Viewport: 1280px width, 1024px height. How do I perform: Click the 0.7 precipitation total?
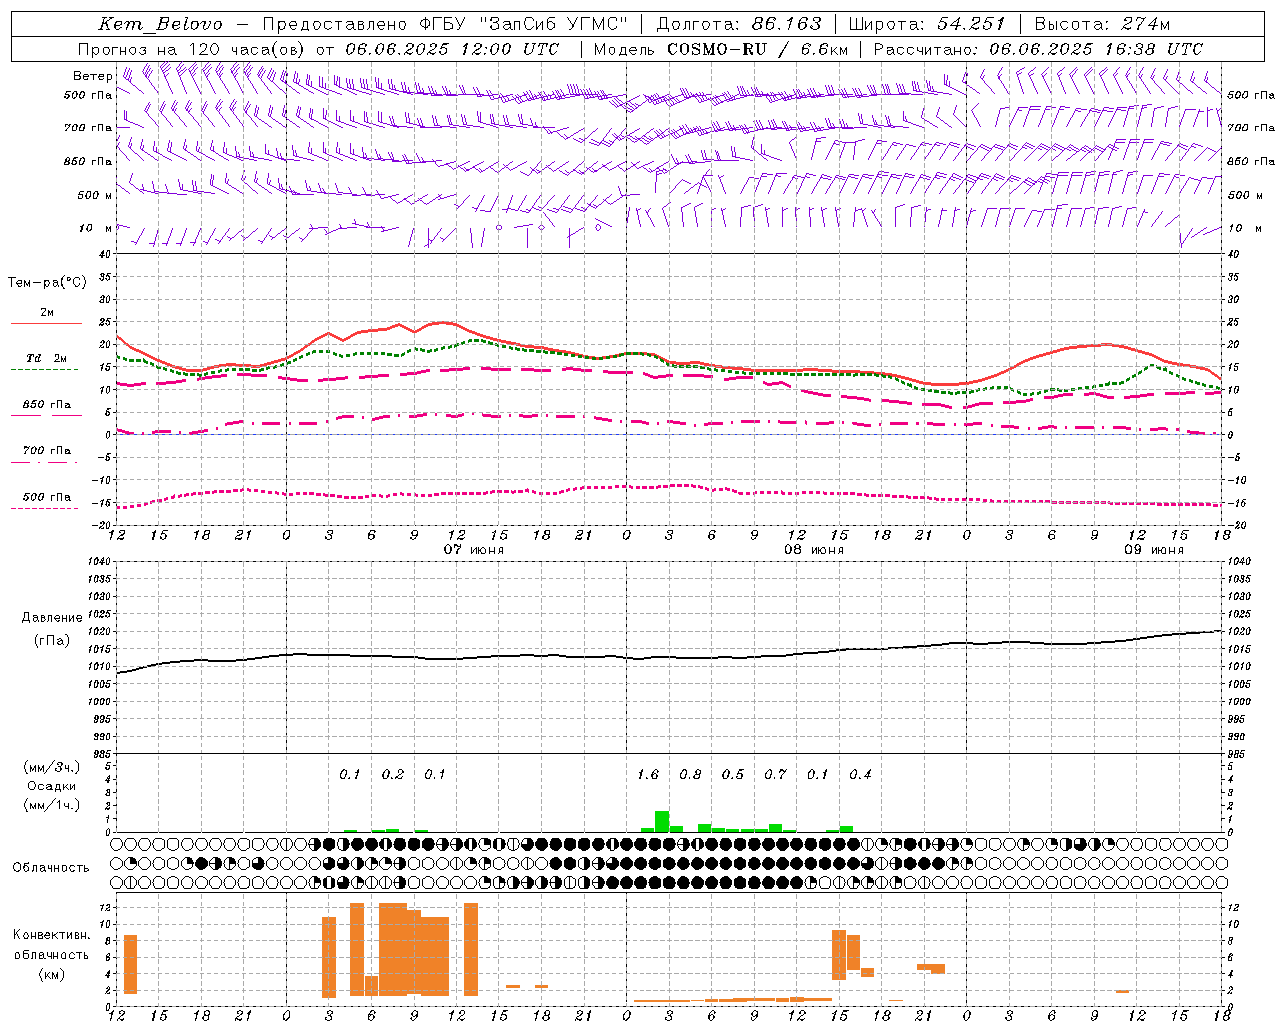tap(775, 775)
